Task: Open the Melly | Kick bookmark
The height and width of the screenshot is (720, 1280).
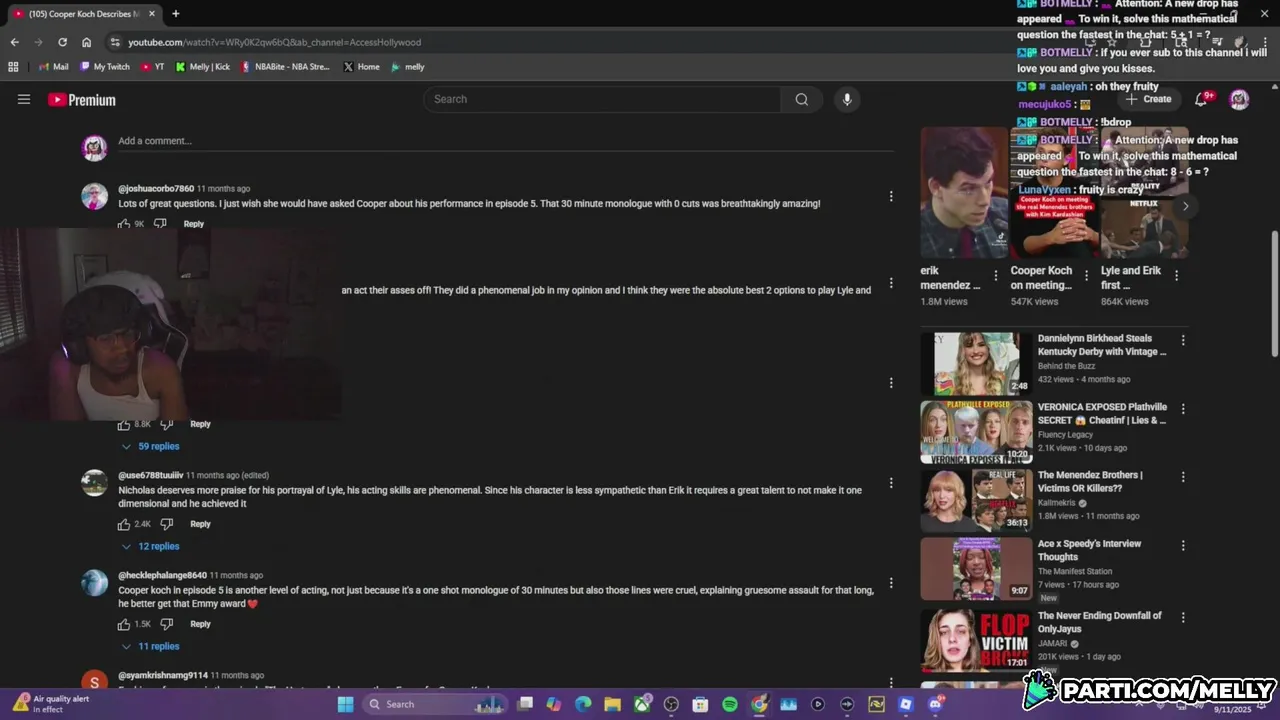Action: (x=203, y=67)
